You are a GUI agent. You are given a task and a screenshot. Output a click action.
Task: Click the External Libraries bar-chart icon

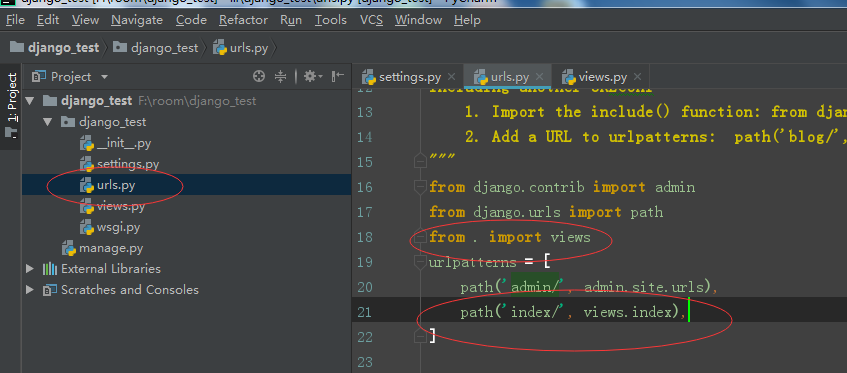click(50, 269)
